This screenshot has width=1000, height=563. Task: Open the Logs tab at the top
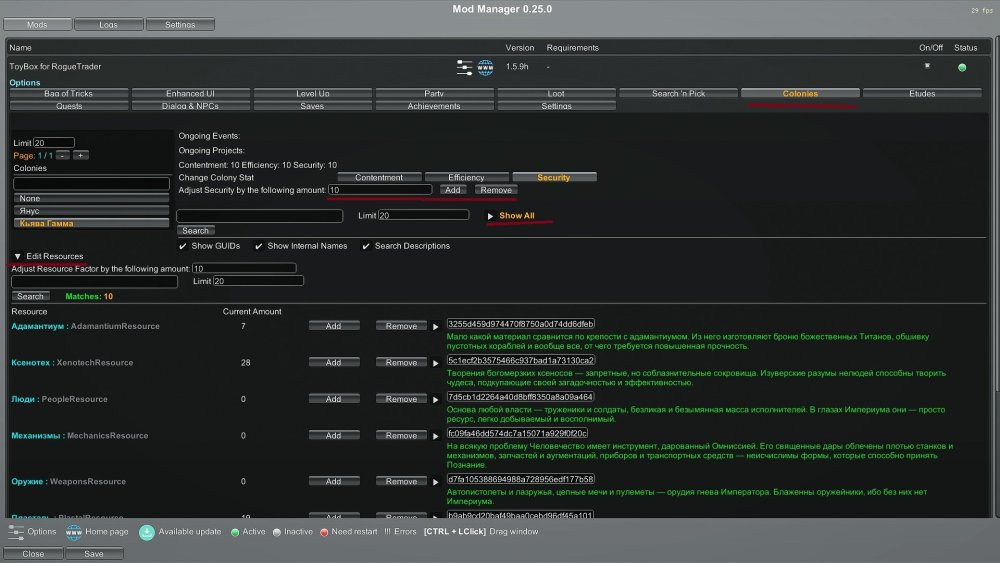108,25
